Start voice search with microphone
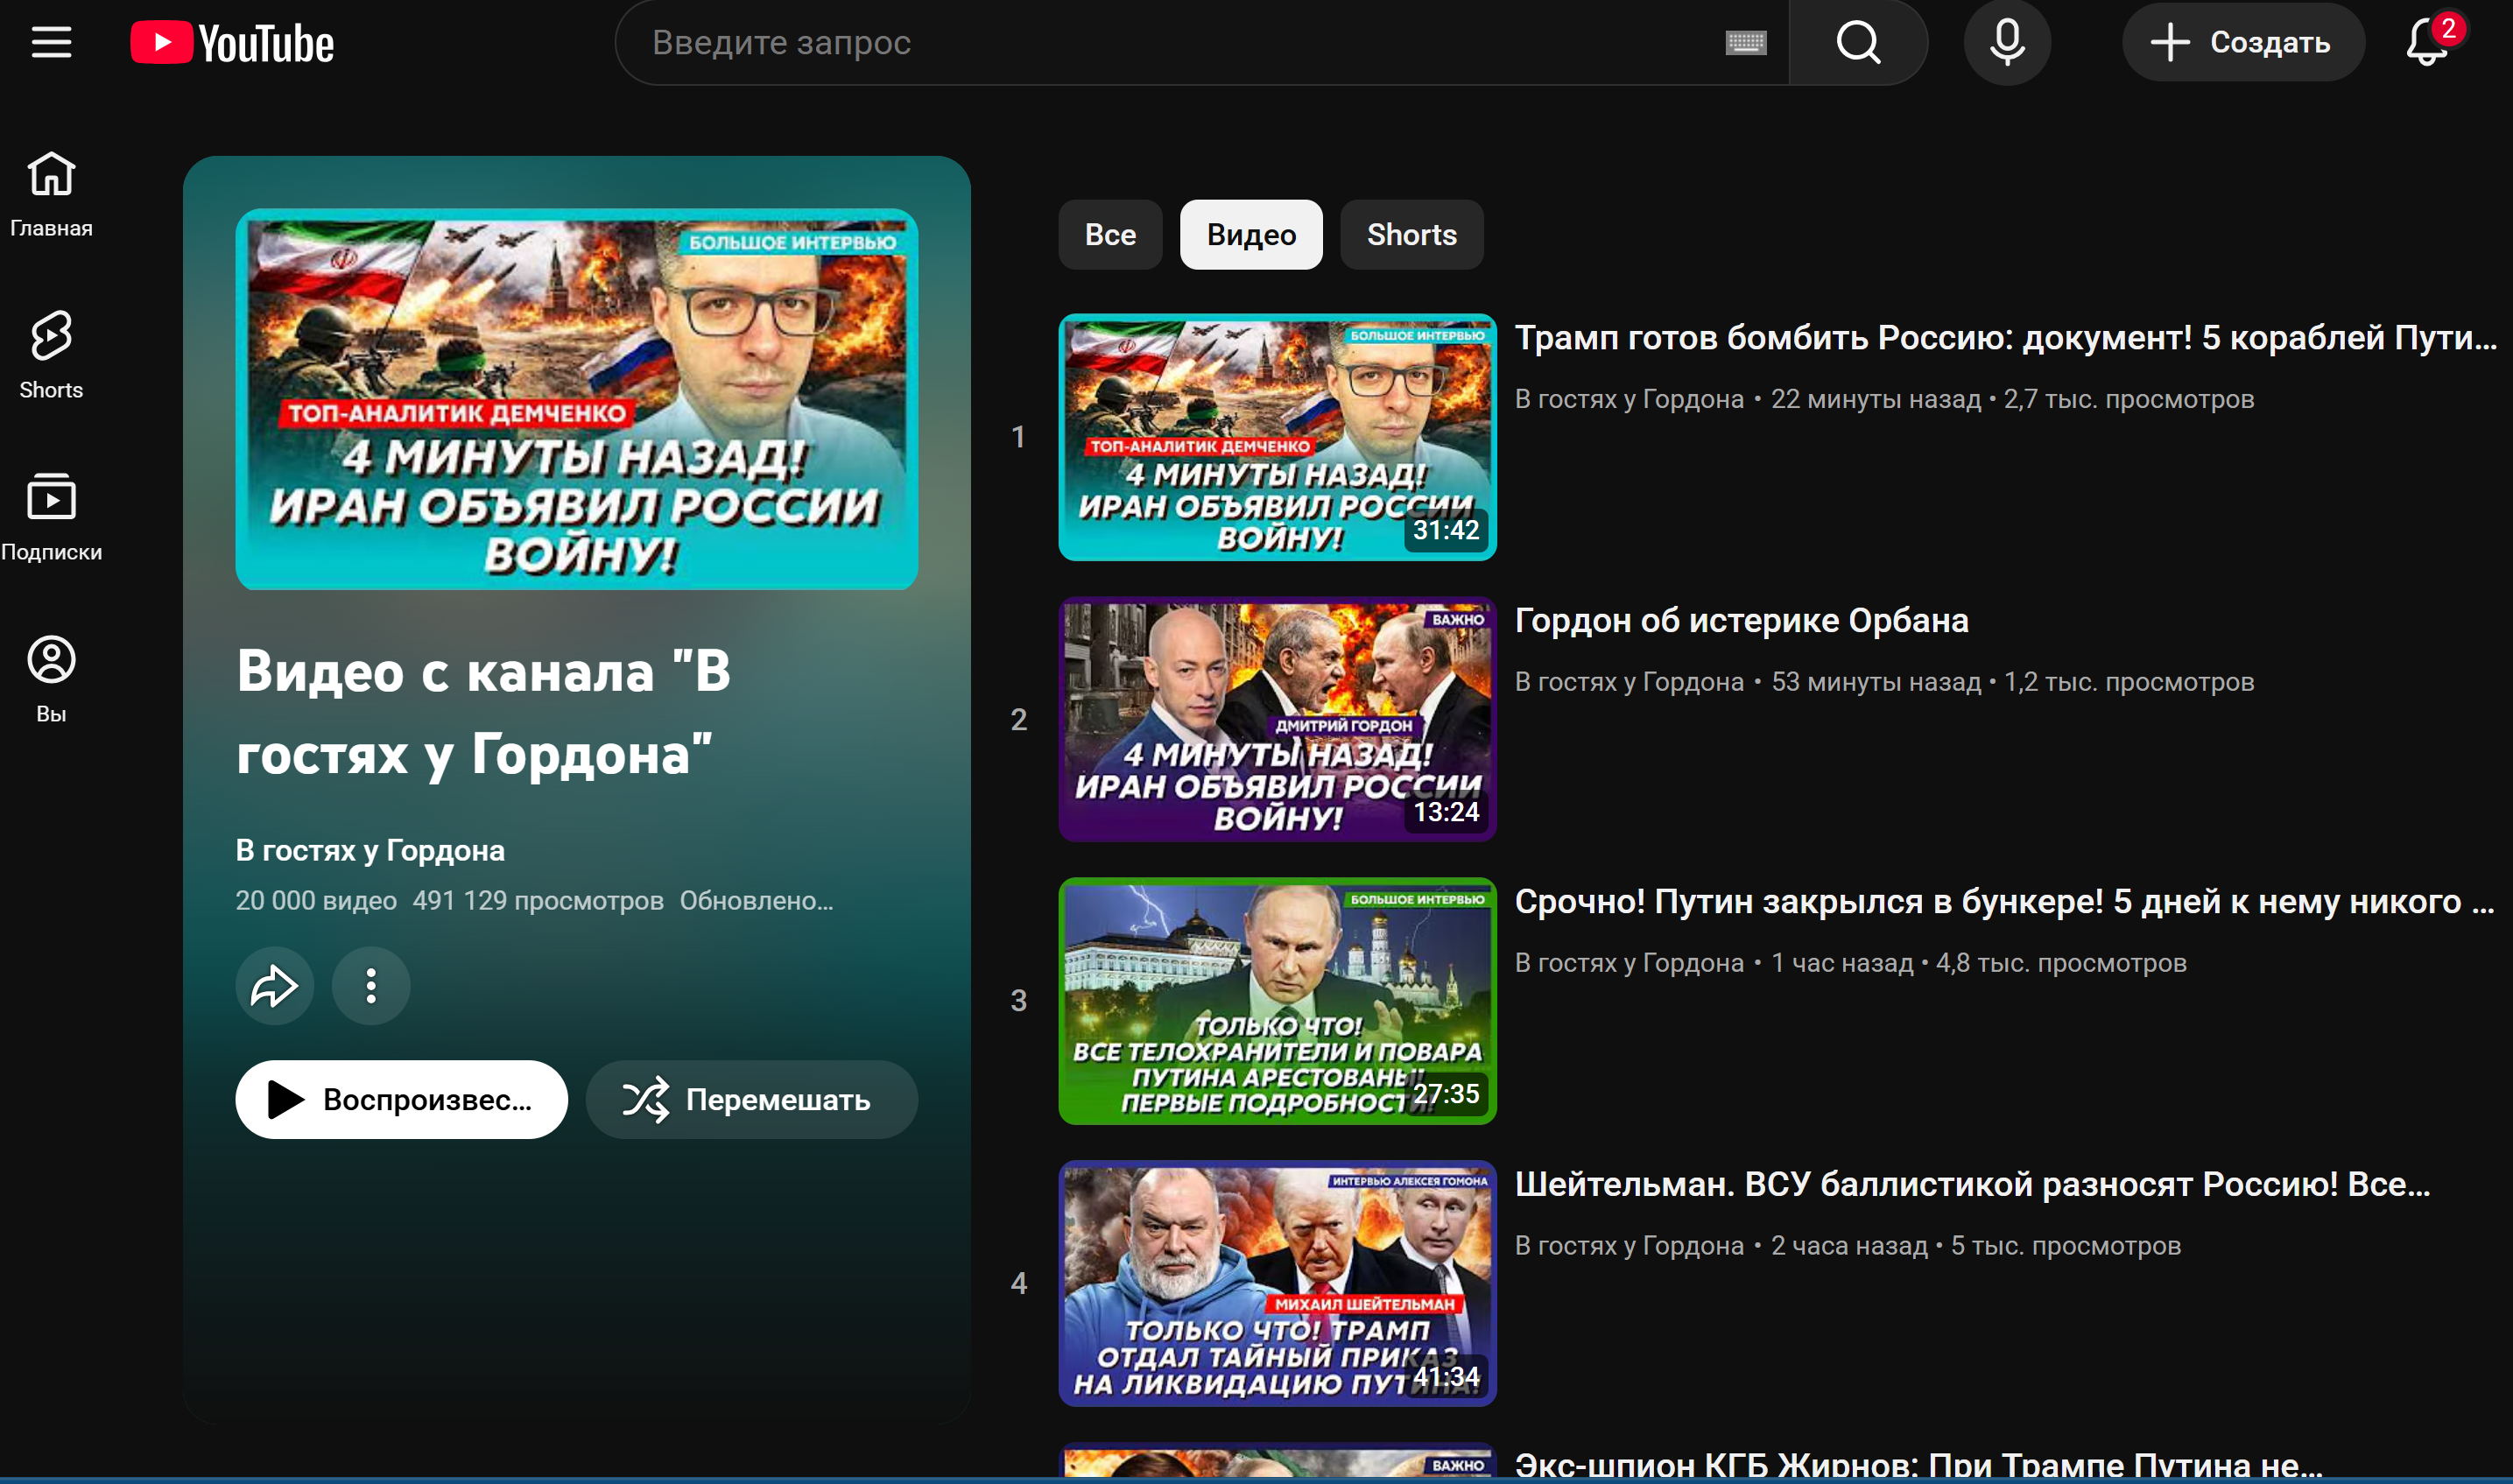 tap(2006, 43)
